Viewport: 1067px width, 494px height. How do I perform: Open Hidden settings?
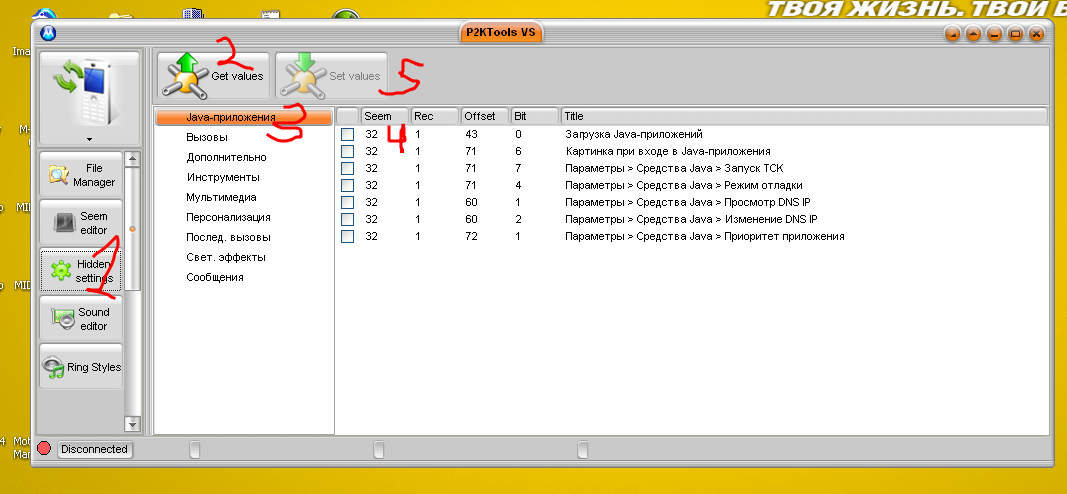coord(81,271)
